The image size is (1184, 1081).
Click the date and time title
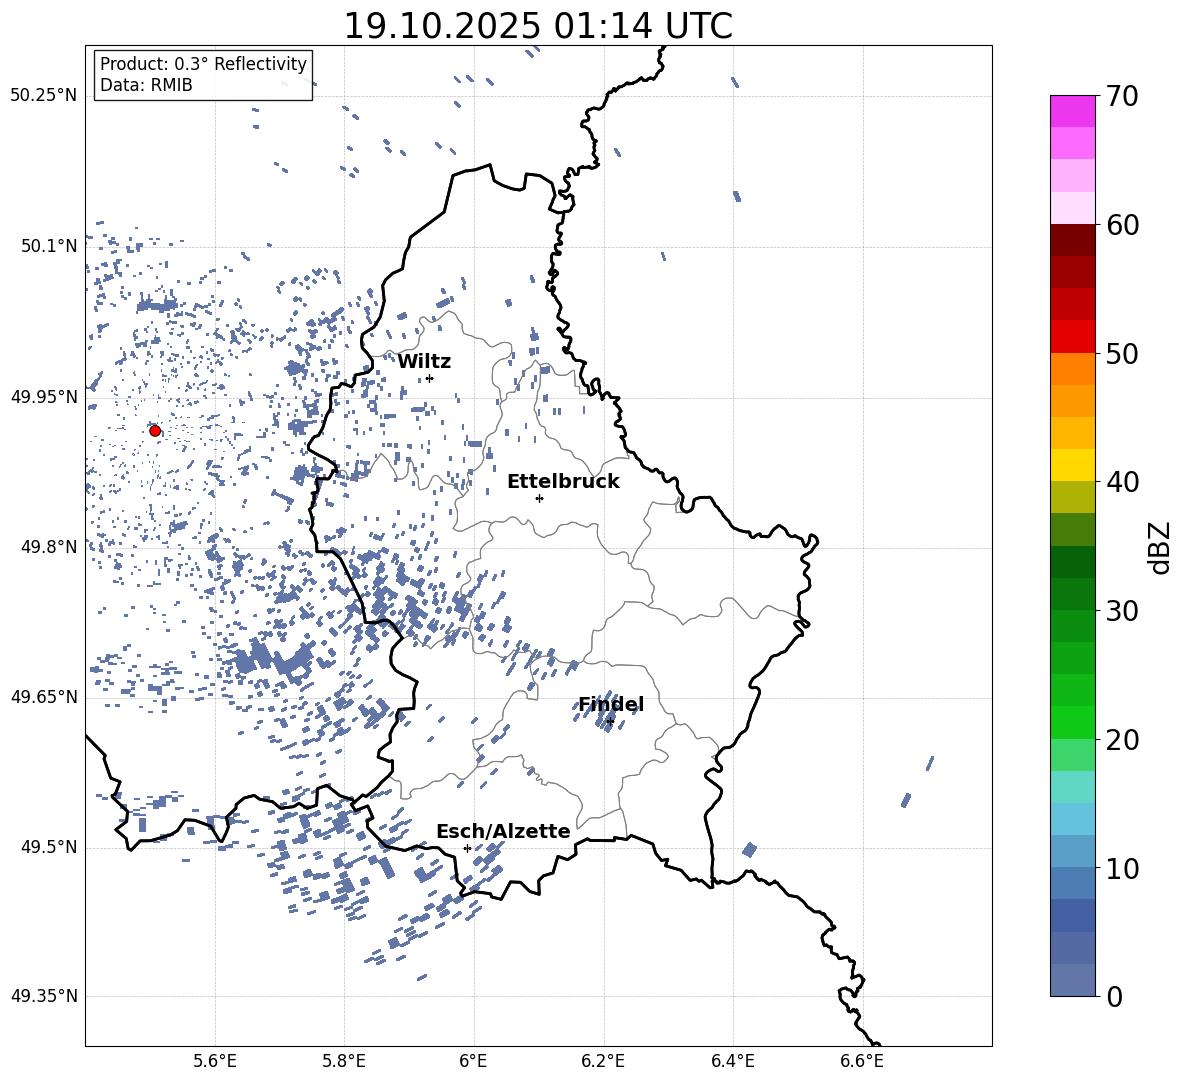point(538,26)
